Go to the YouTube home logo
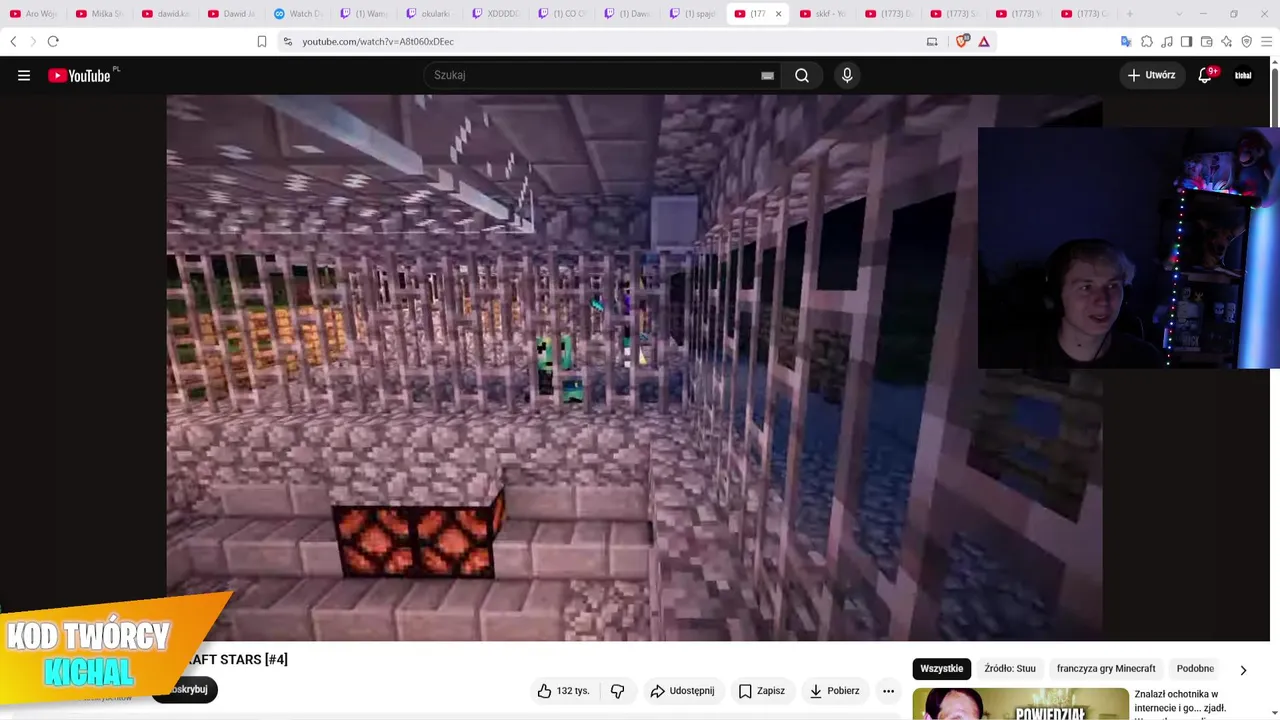This screenshot has height=720, width=1280. pos(81,75)
